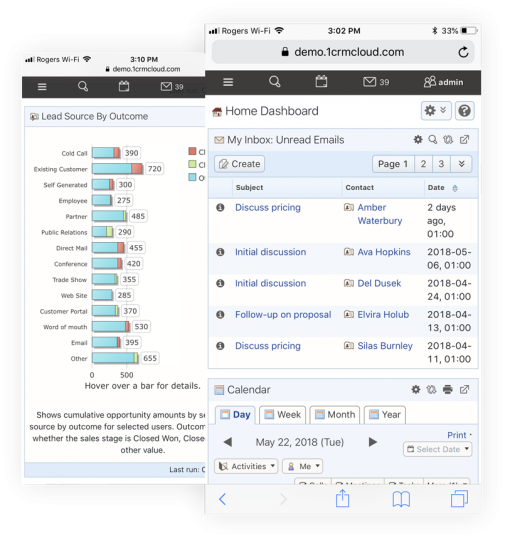
Task: Expand more inbox pages chevron
Action: point(461,164)
